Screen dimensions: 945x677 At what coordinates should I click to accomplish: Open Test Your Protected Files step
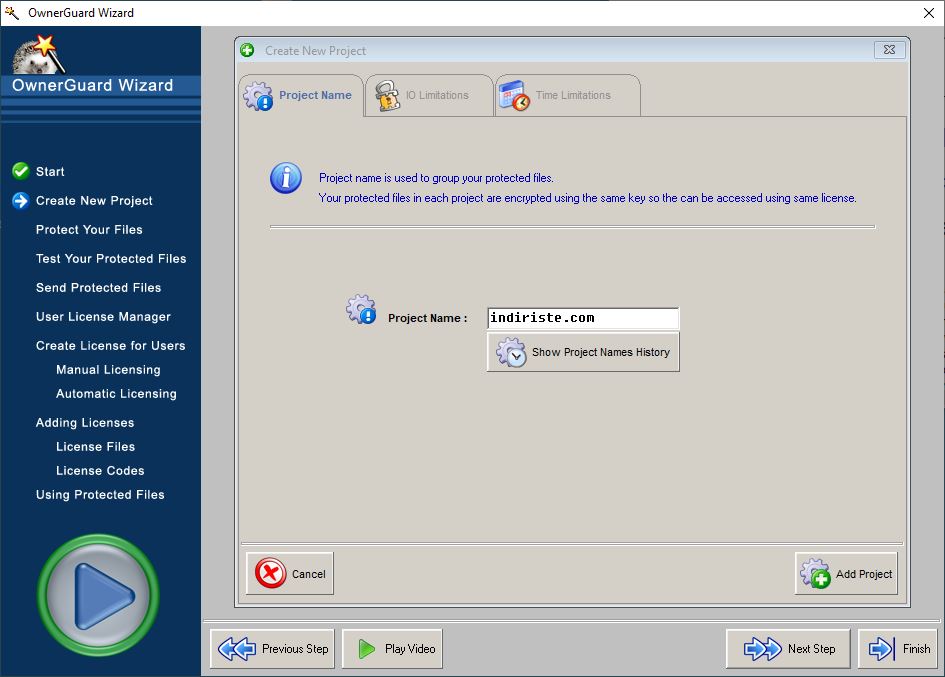coord(111,259)
